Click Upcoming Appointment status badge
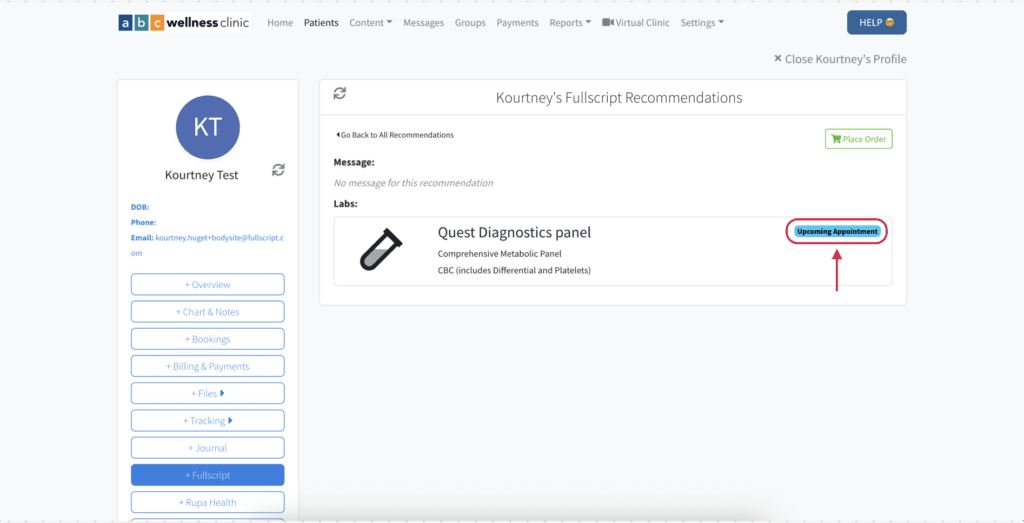Viewport: 1024px width, 523px height. coord(837,231)
